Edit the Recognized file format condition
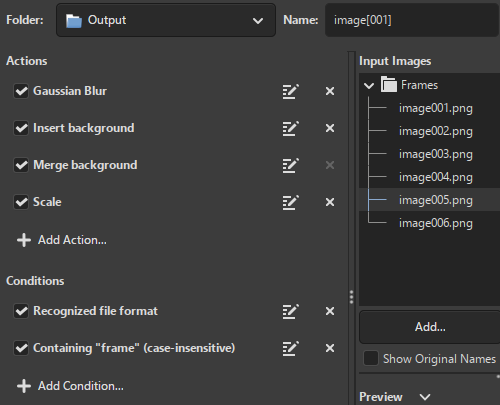The width and height of the screenshot is (500, 405). 290,311
